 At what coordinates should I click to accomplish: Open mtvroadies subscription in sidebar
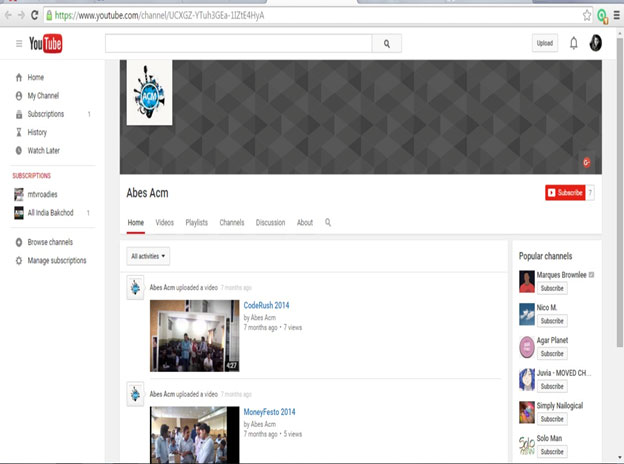point(42,194)
